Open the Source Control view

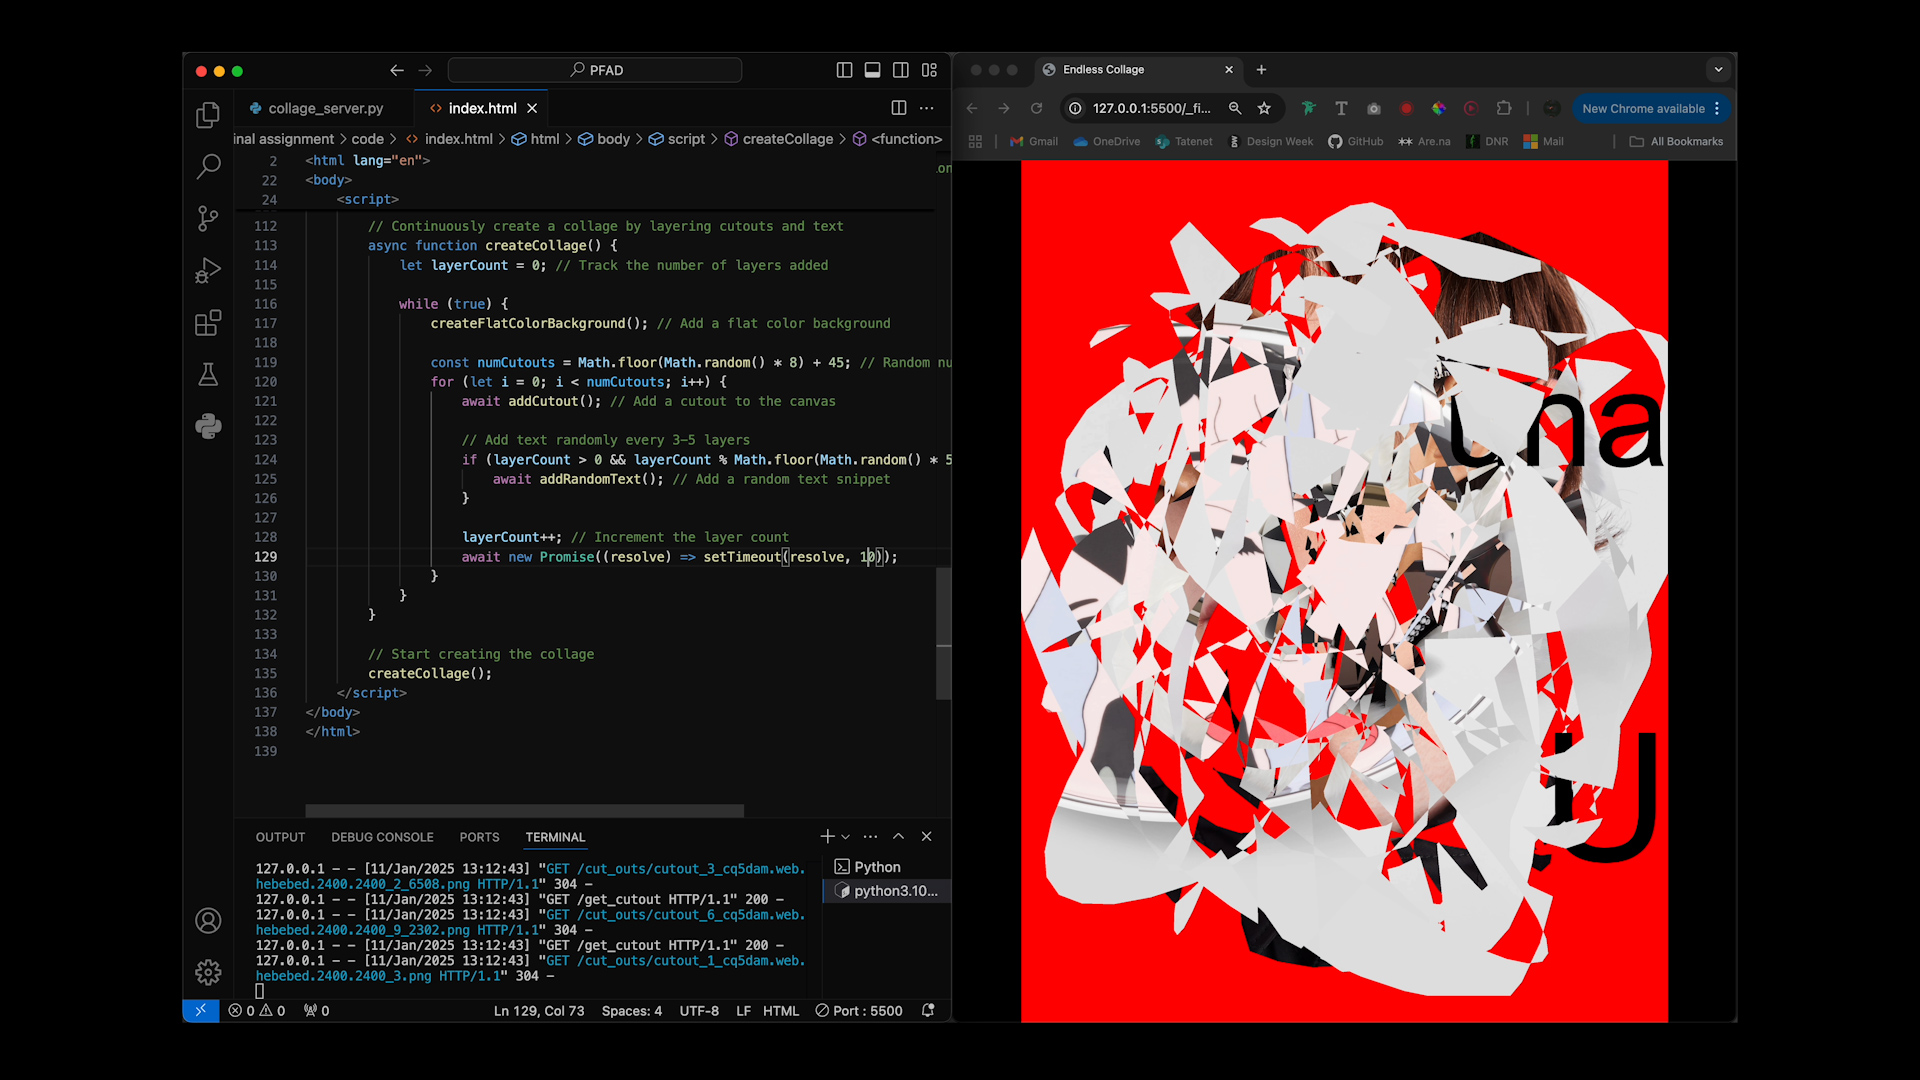pyautogui.click(x=208, y=218)
